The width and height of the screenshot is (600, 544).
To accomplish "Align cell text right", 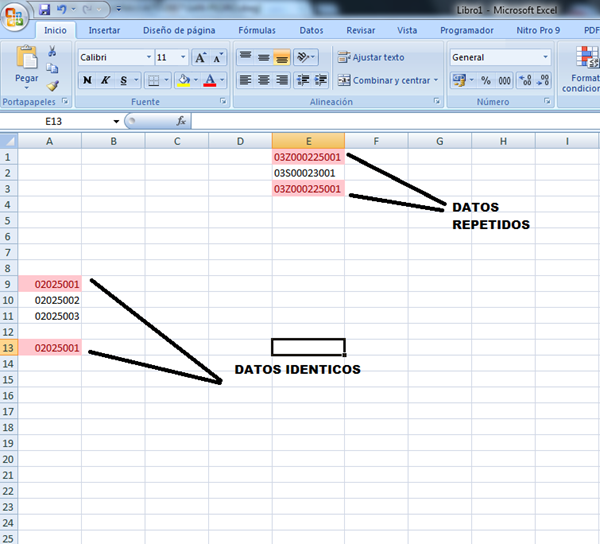I will coord(282,80).
